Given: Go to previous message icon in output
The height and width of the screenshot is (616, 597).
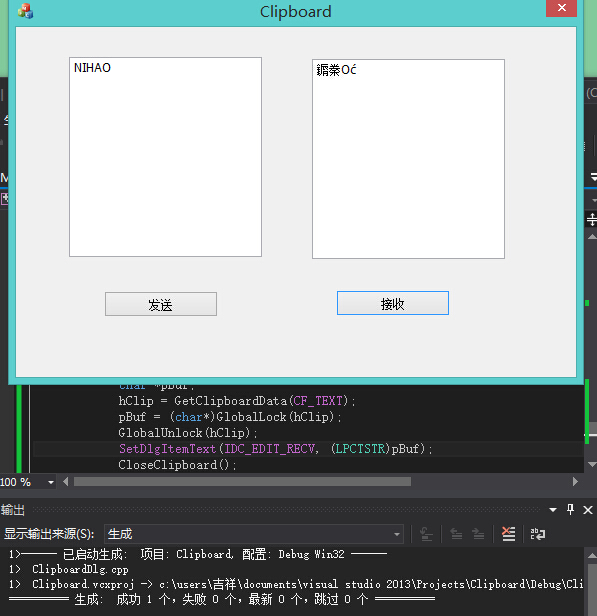Looking at the screenshot, I should [456, 534].
